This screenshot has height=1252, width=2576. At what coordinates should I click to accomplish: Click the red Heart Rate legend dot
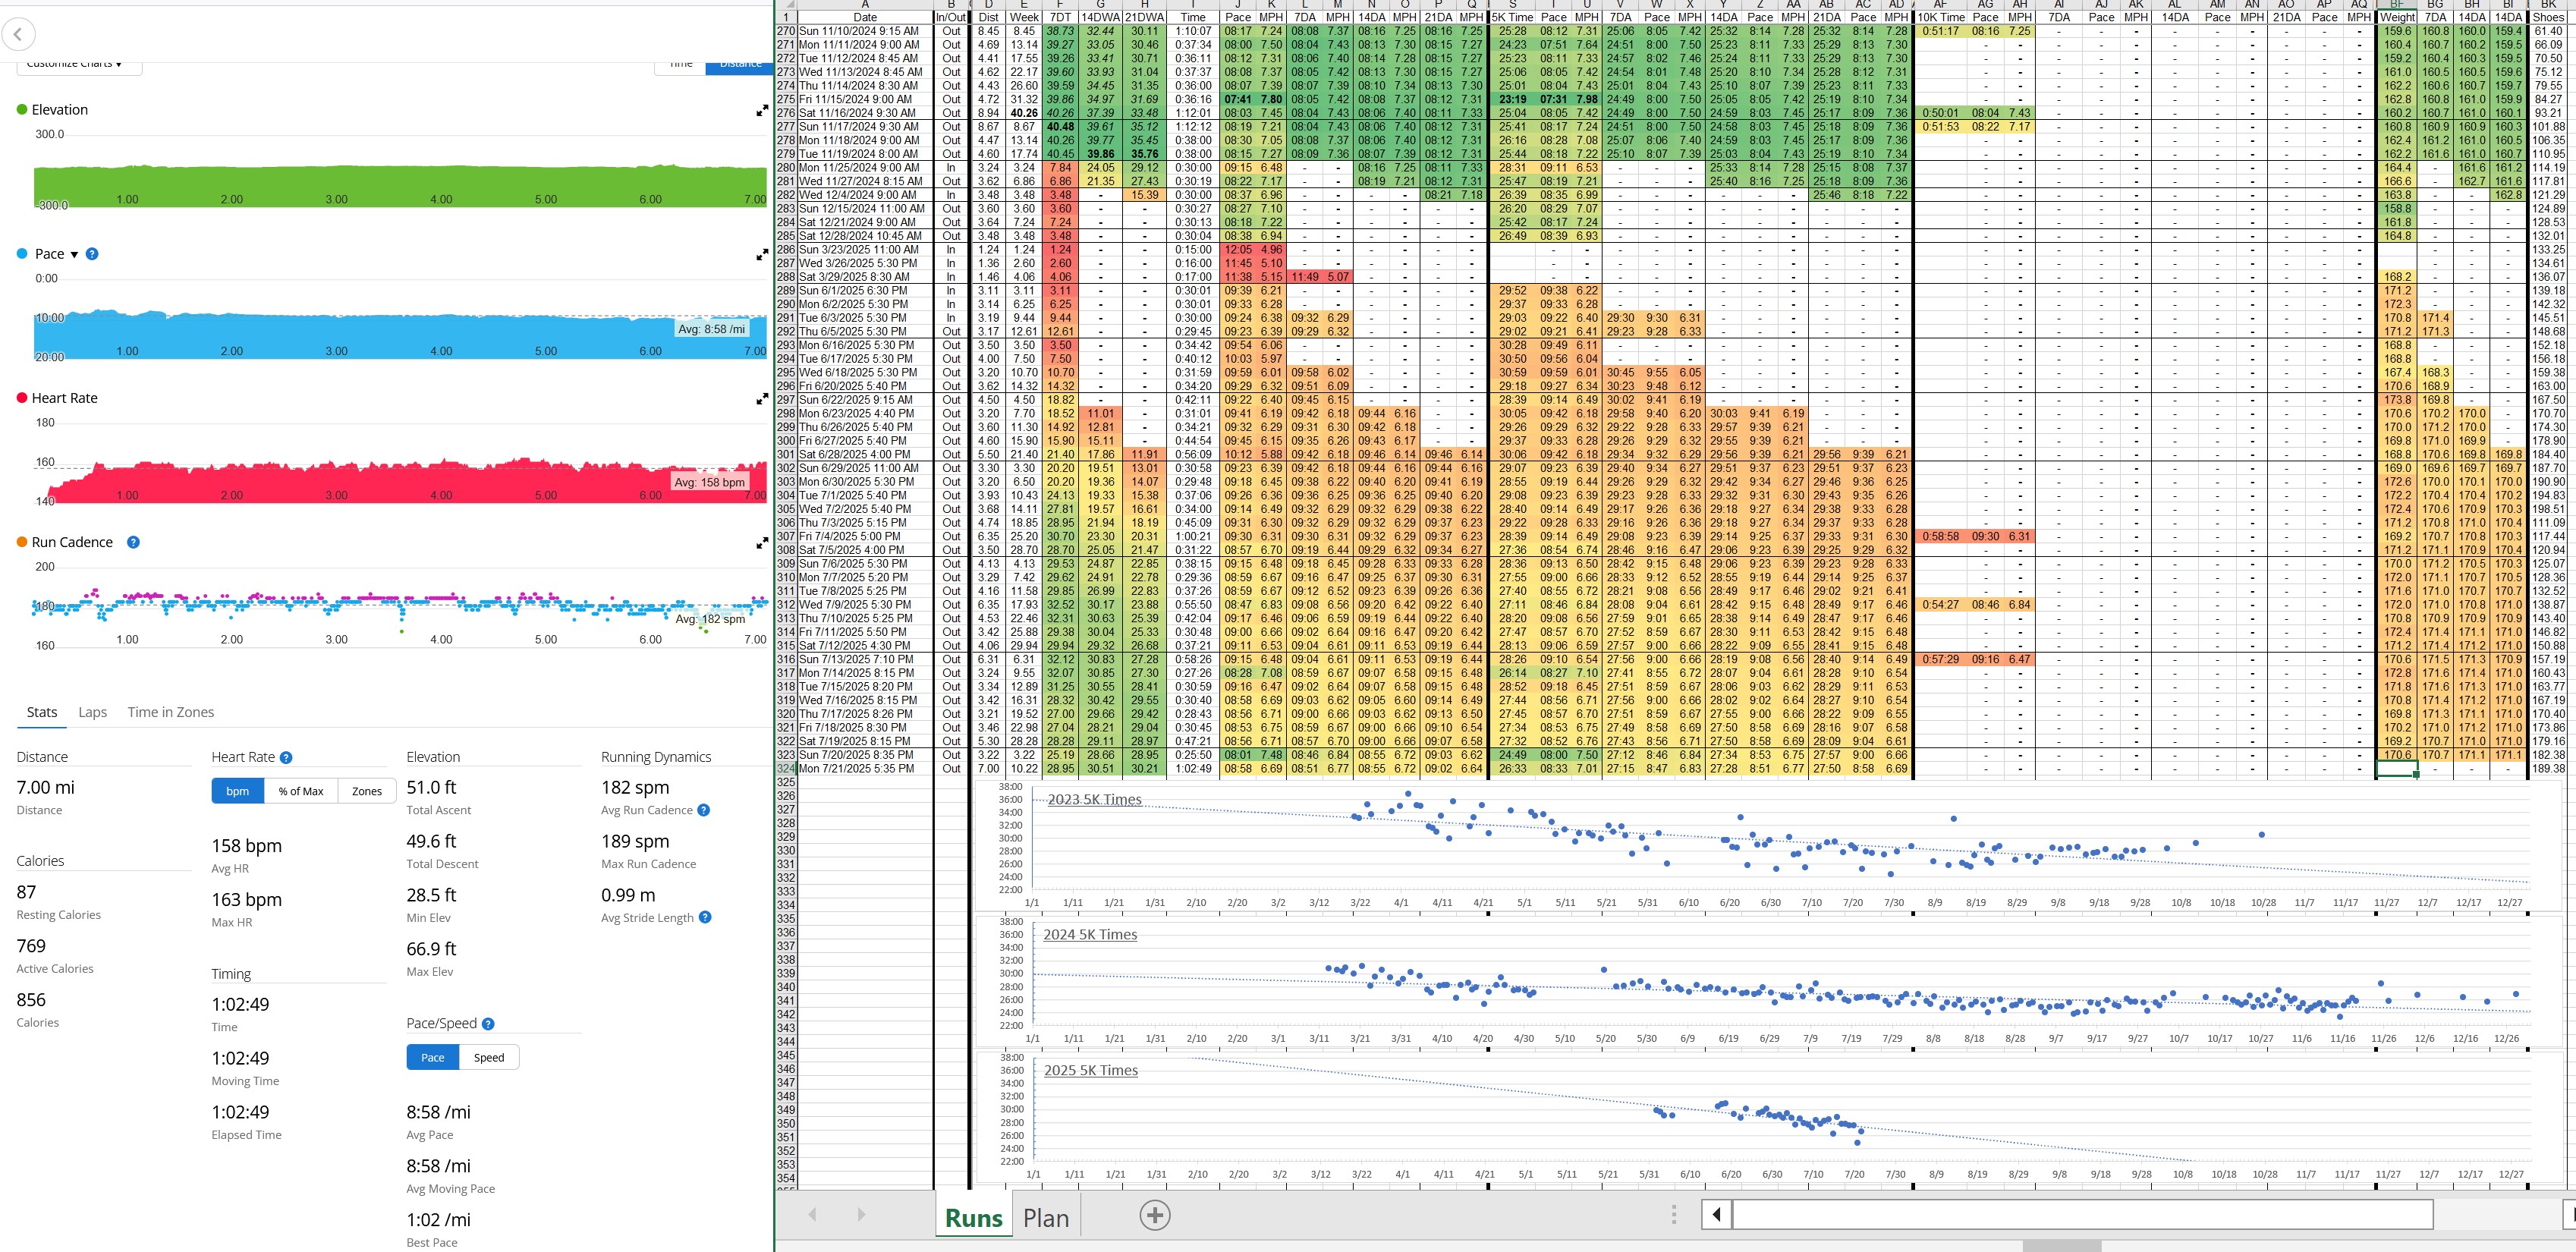(x=22, y=398)
